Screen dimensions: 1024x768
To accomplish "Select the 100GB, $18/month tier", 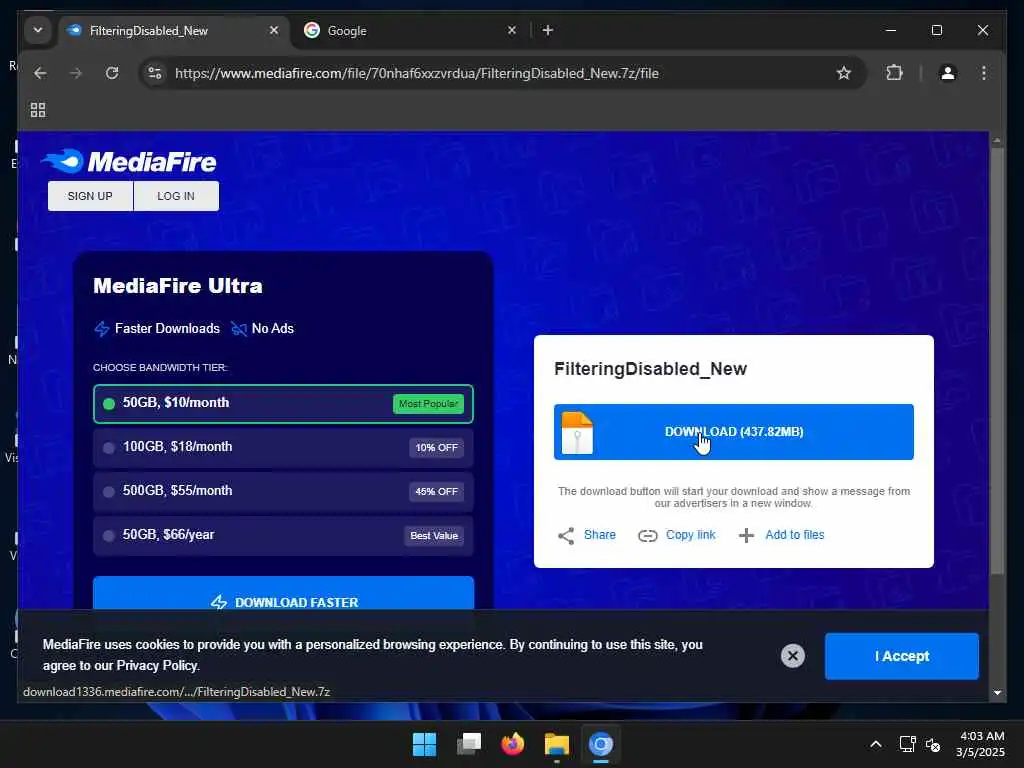I will pyautogui.click(x=283, y=447).
